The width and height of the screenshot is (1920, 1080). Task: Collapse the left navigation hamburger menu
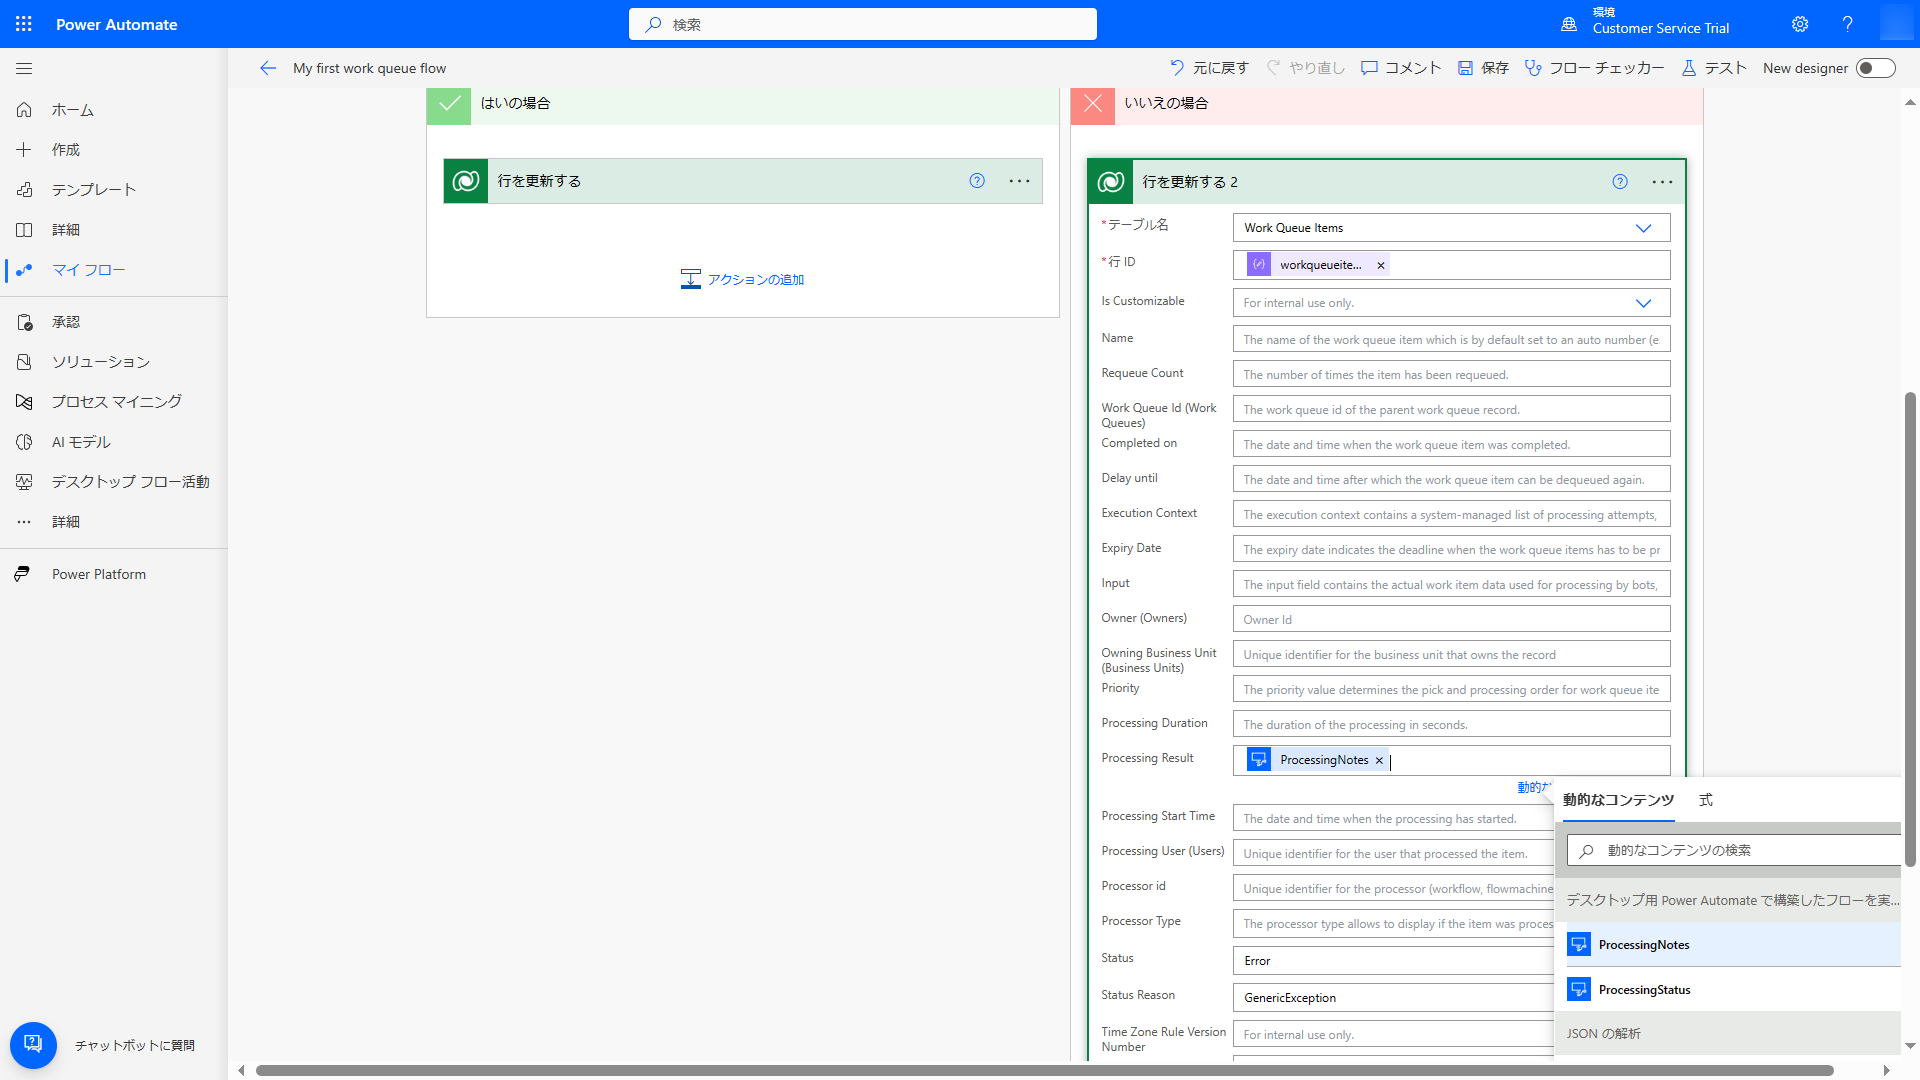(24, 68)
